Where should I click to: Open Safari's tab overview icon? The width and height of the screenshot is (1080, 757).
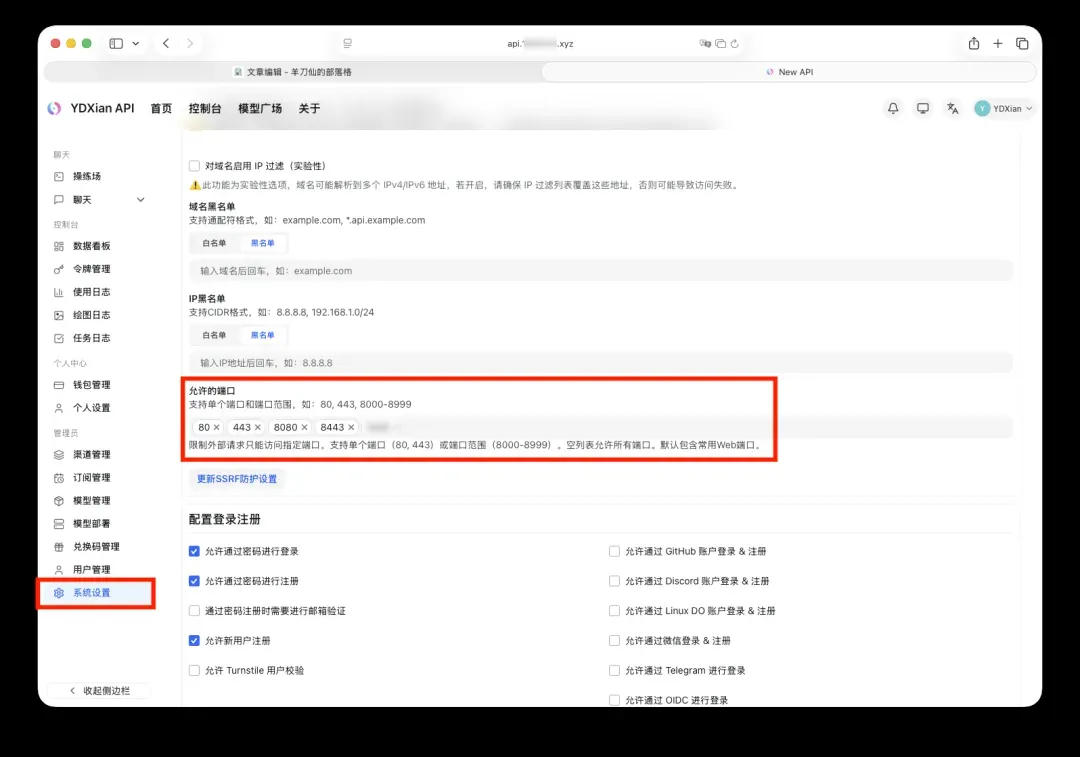[1022, 44]
